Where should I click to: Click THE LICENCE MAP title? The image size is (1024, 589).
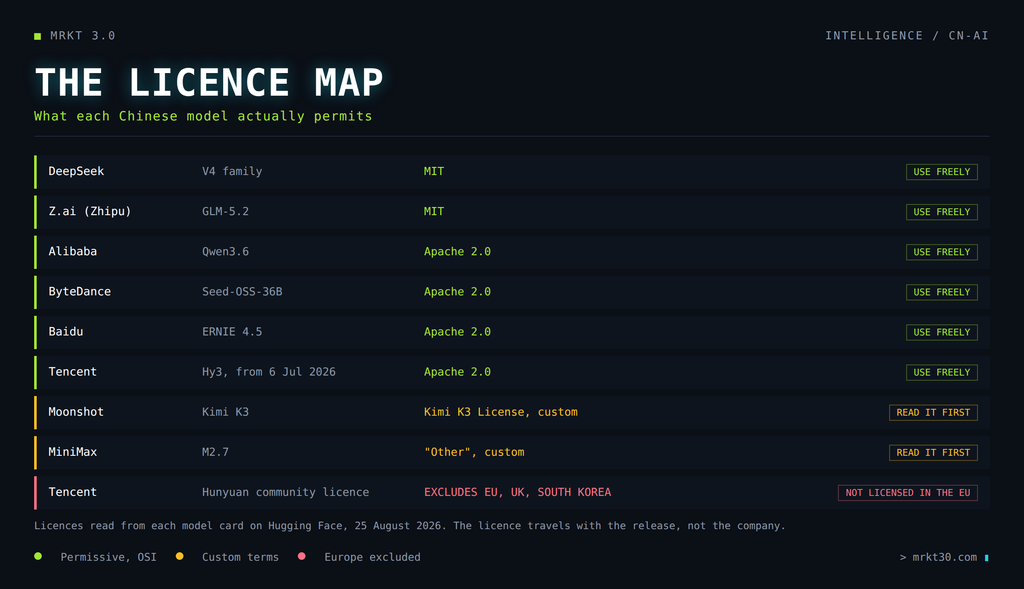[x=209, y=82]
